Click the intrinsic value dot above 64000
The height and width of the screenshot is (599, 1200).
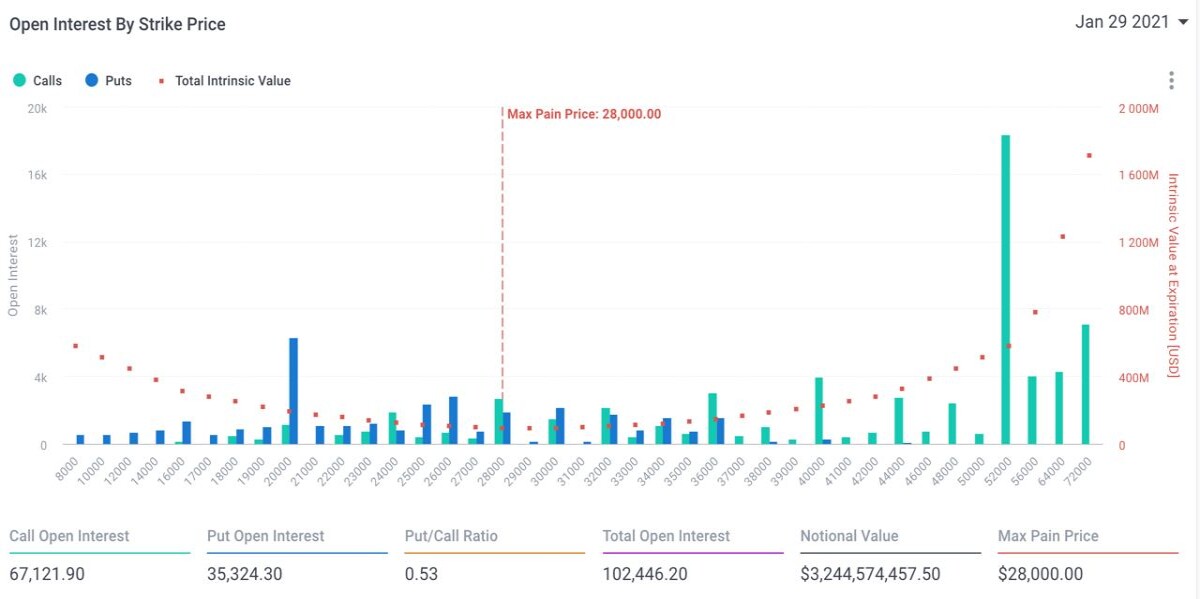(1062, 237)
